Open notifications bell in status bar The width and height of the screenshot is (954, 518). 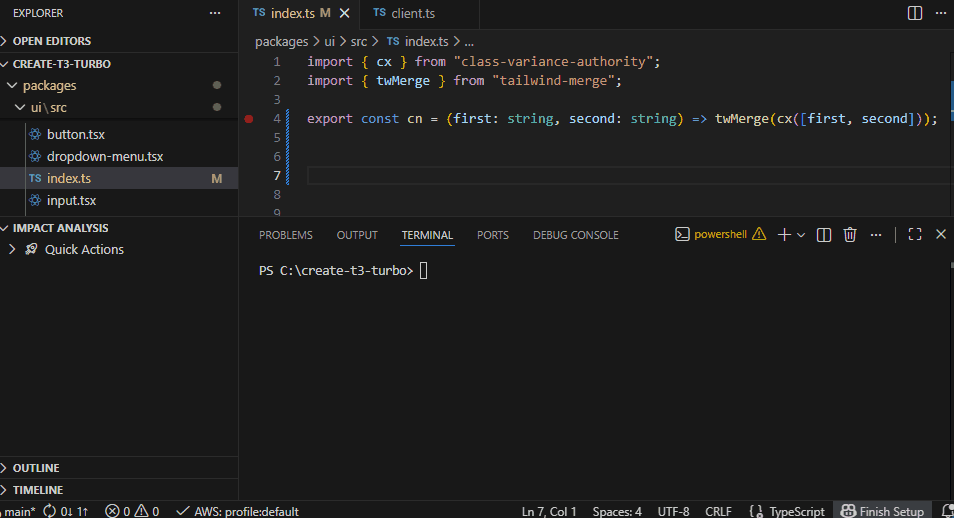pyautogui.click(x=947, y=511)
